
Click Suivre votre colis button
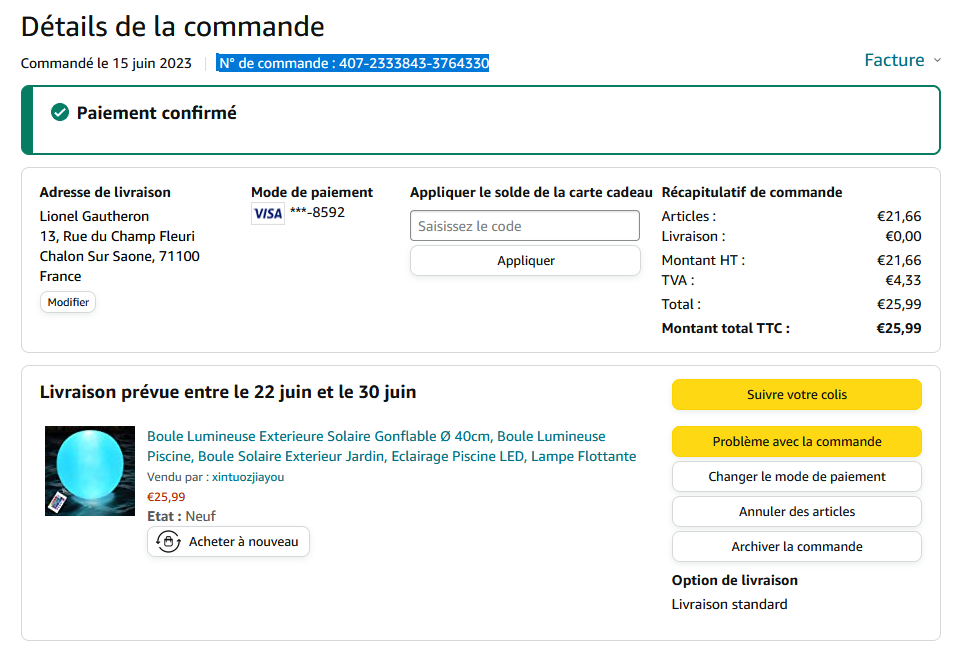[796, 395]
